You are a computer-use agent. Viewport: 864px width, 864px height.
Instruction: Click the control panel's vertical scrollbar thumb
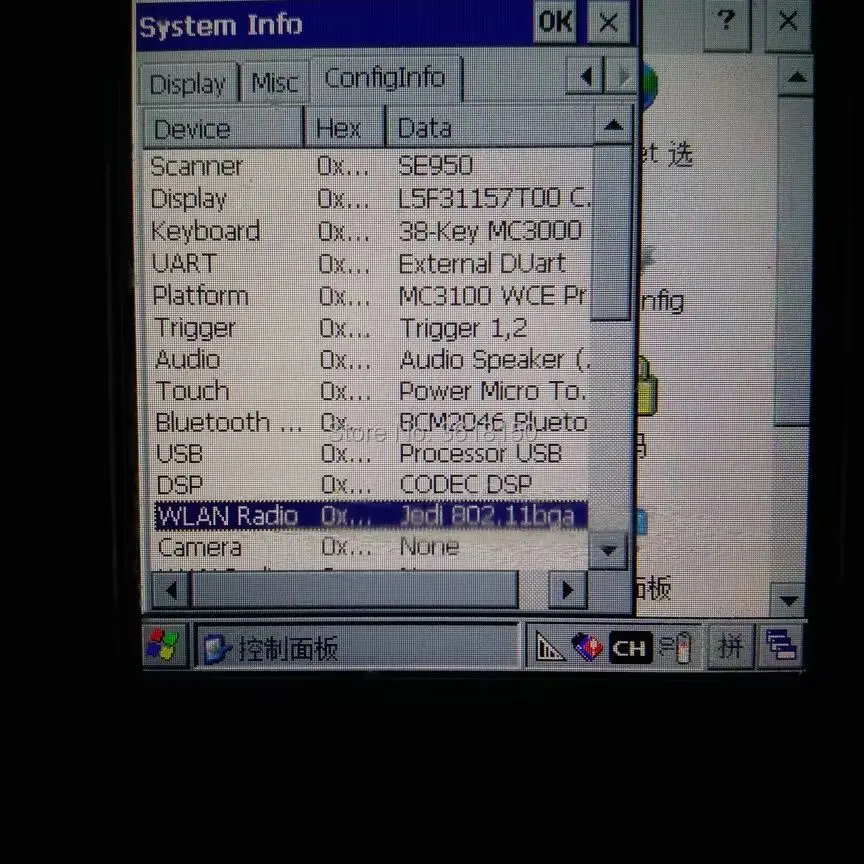point(792,261)
